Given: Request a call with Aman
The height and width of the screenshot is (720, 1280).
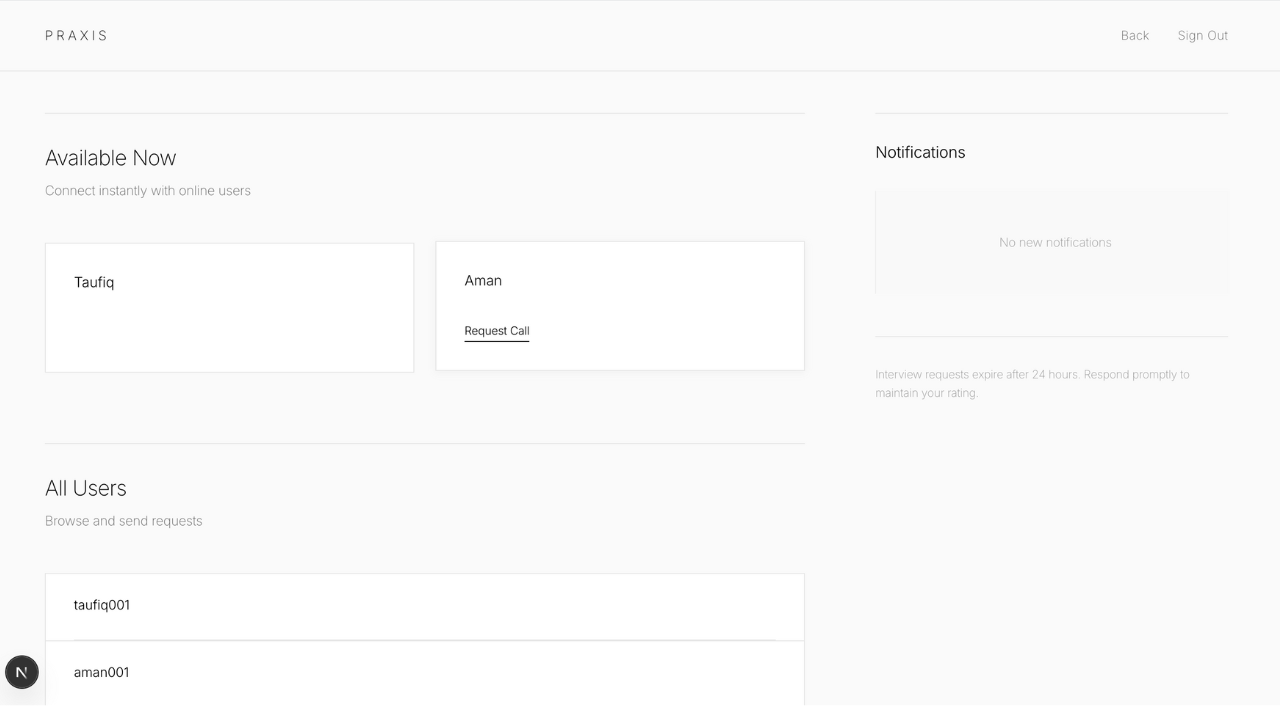Looking at the screenshot, I should [x=496, y=331].
